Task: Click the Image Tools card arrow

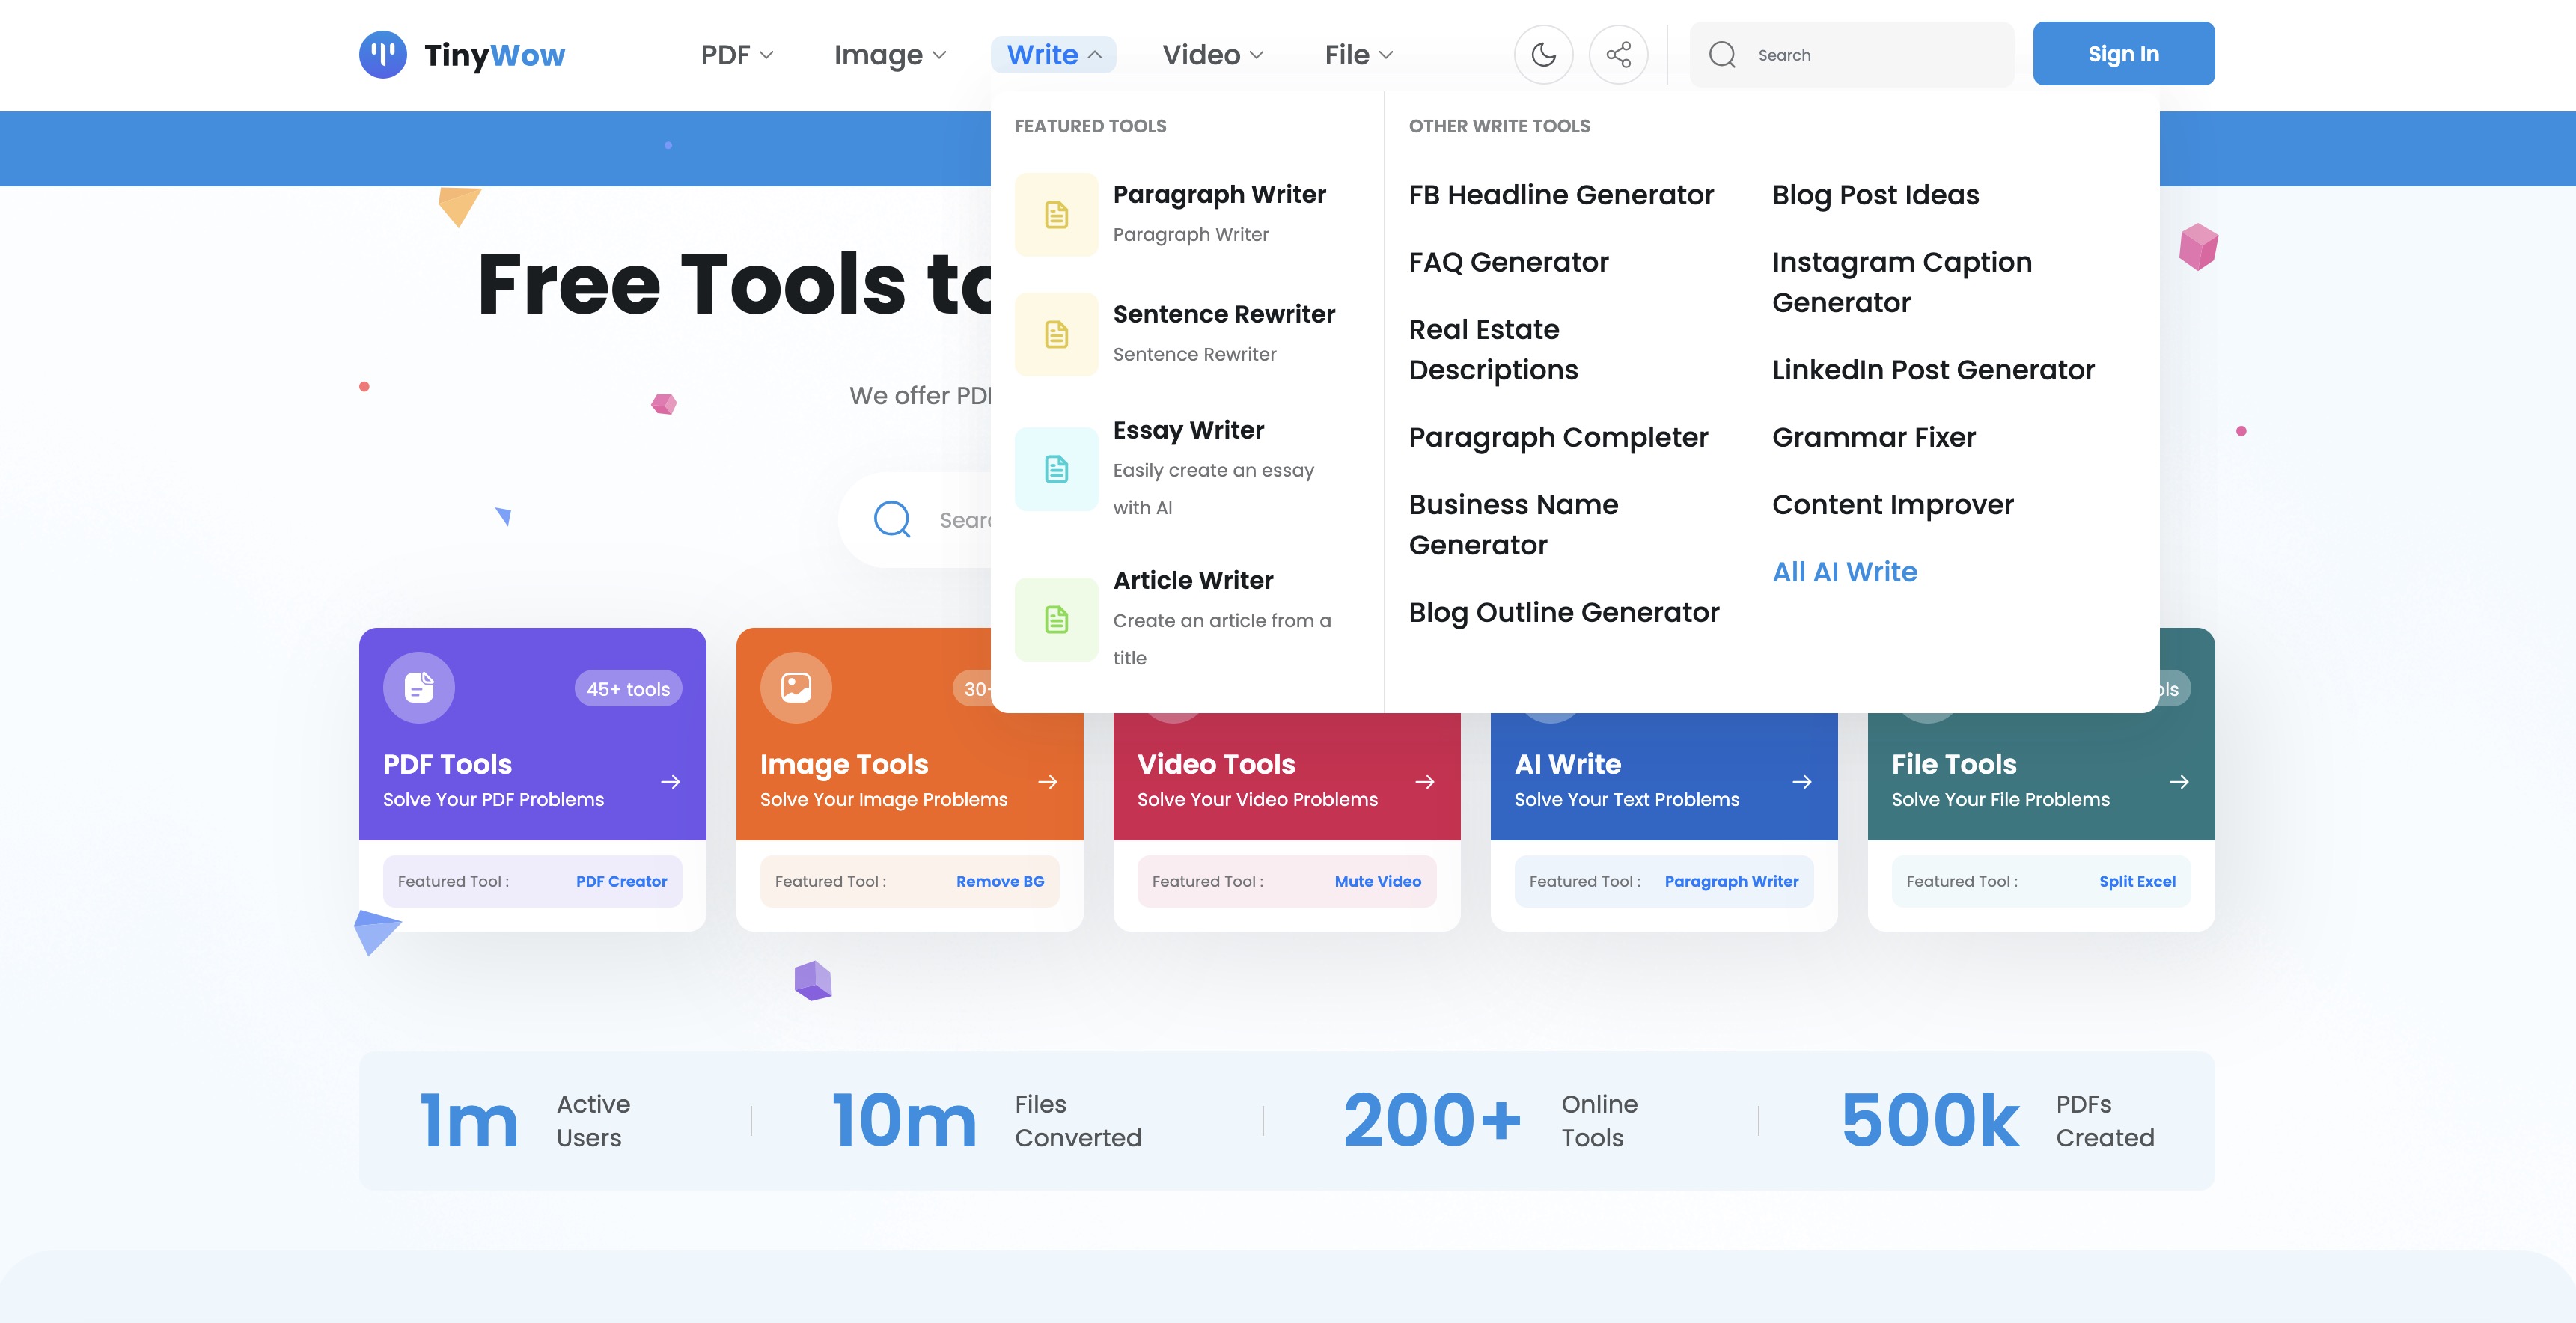Action: (1048, 782)
